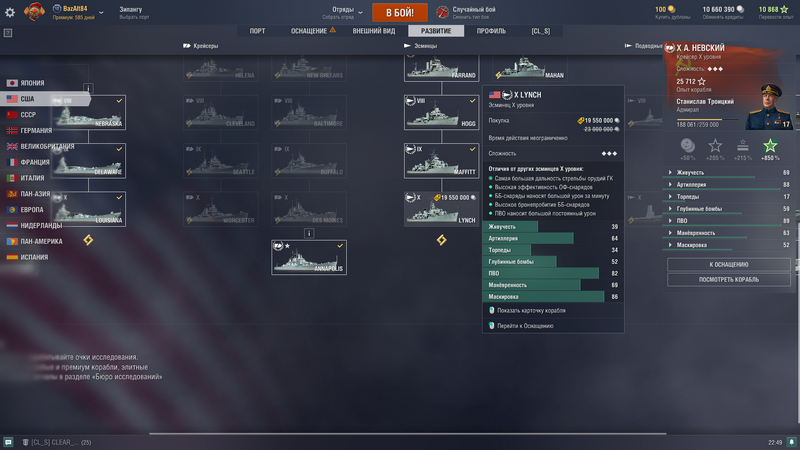The image size is (800, 450).
Task: Click the player clan emblem avatar
Action: (x=34, y=12)
